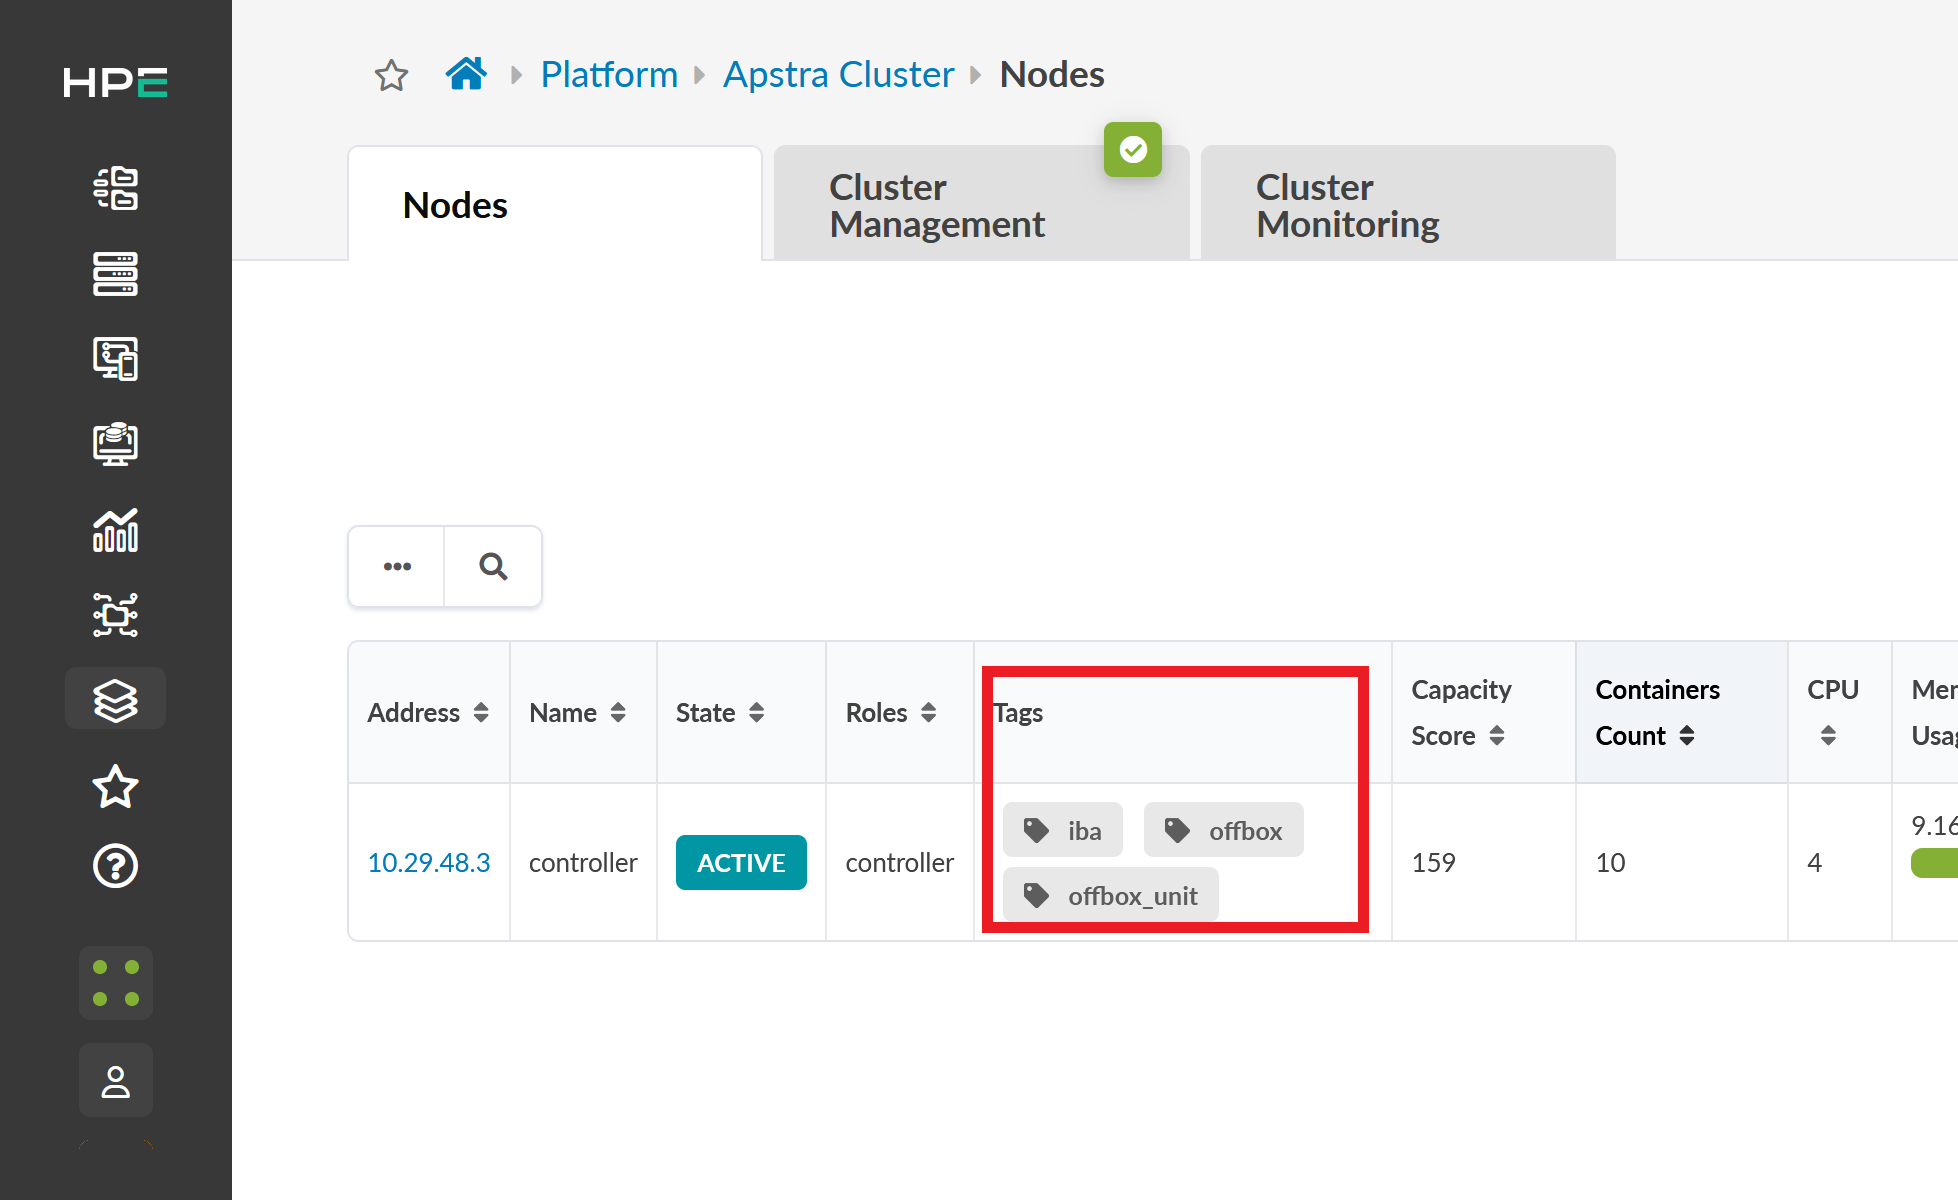Image resolution: width=1958 pixels, height=1200 pixels.
Task: Open the bar chart Analytics icon
Action: point(115,530)
